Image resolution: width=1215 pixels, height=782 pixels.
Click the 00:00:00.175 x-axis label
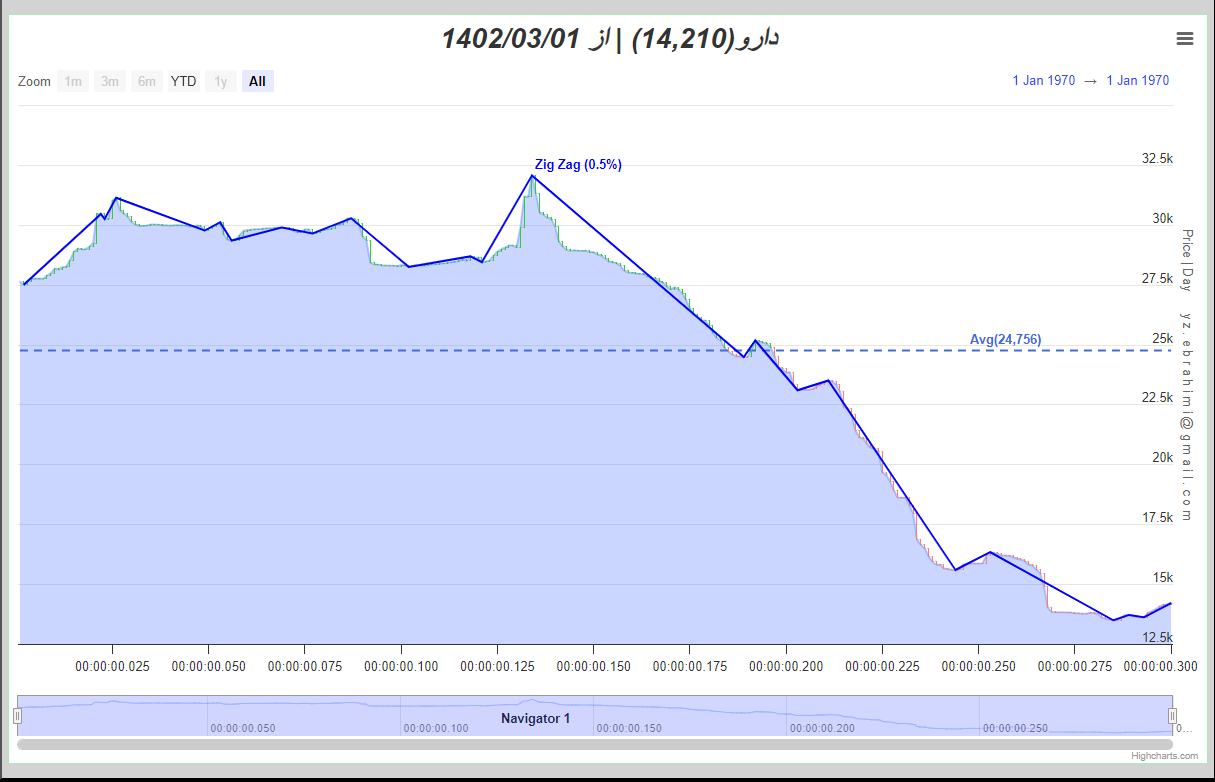(690, 666)
